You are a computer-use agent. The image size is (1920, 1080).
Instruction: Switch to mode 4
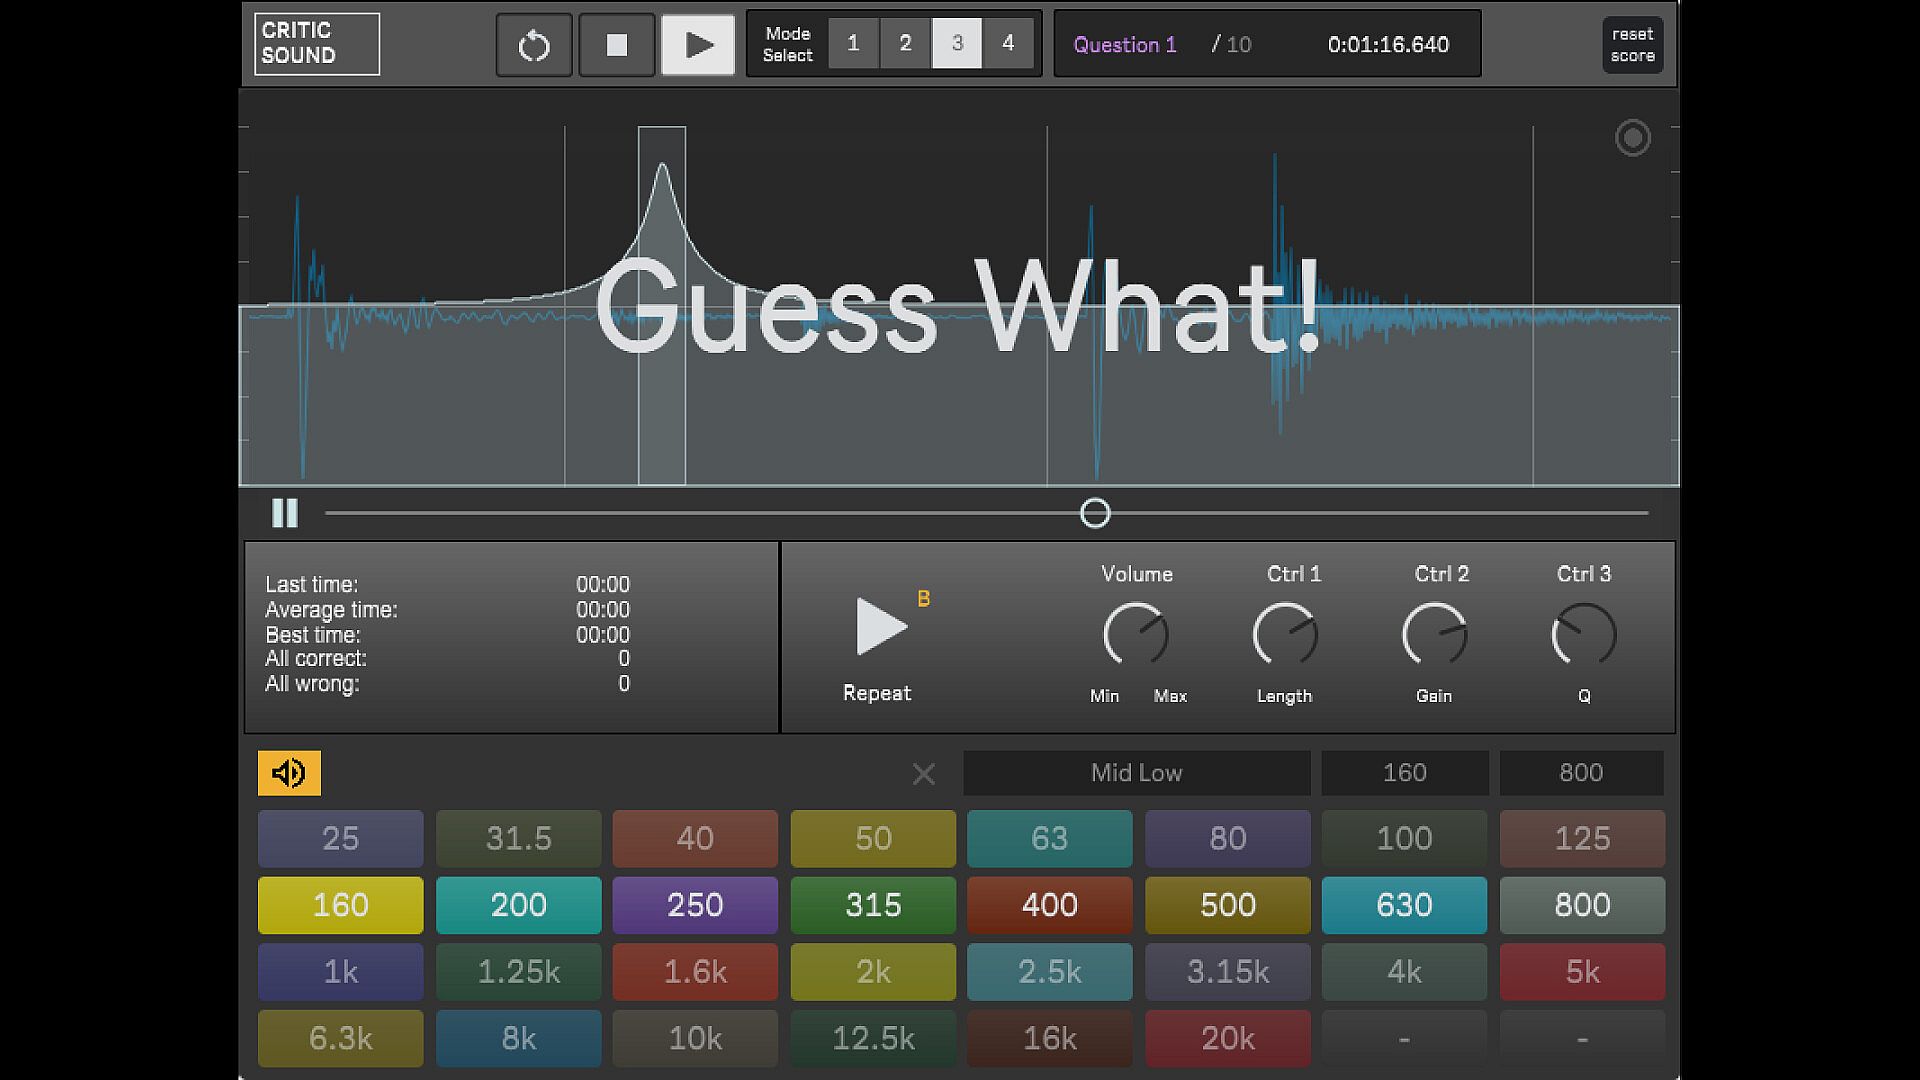[x=1008, y=44]
